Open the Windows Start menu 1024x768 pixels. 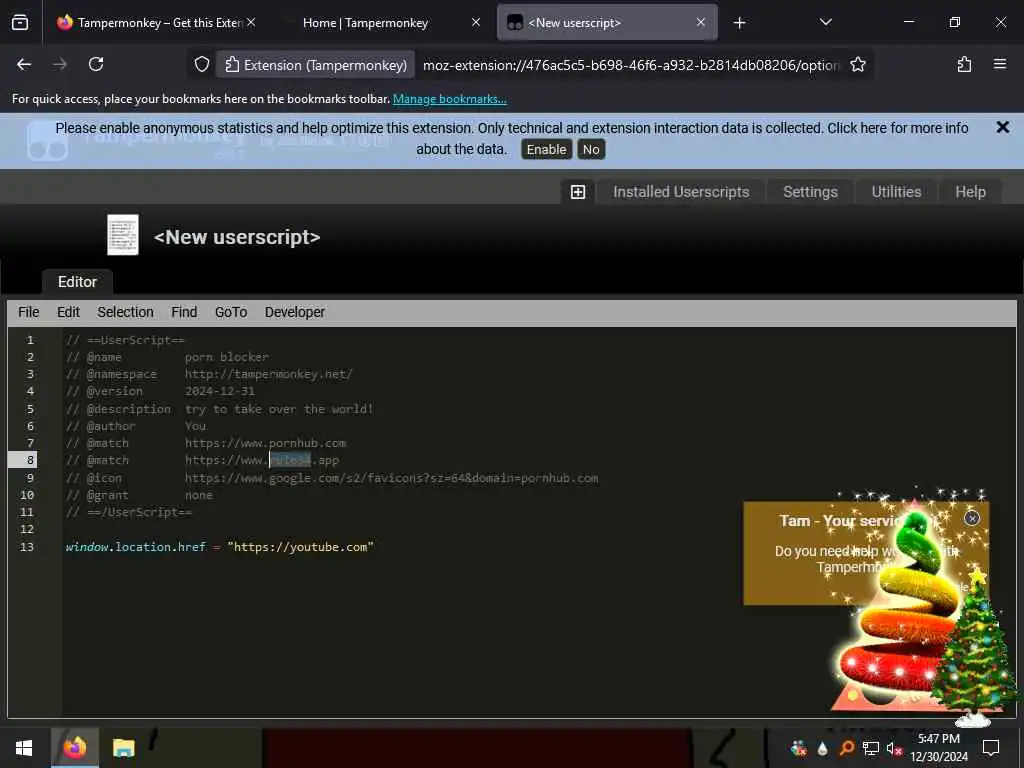(24, 748)
